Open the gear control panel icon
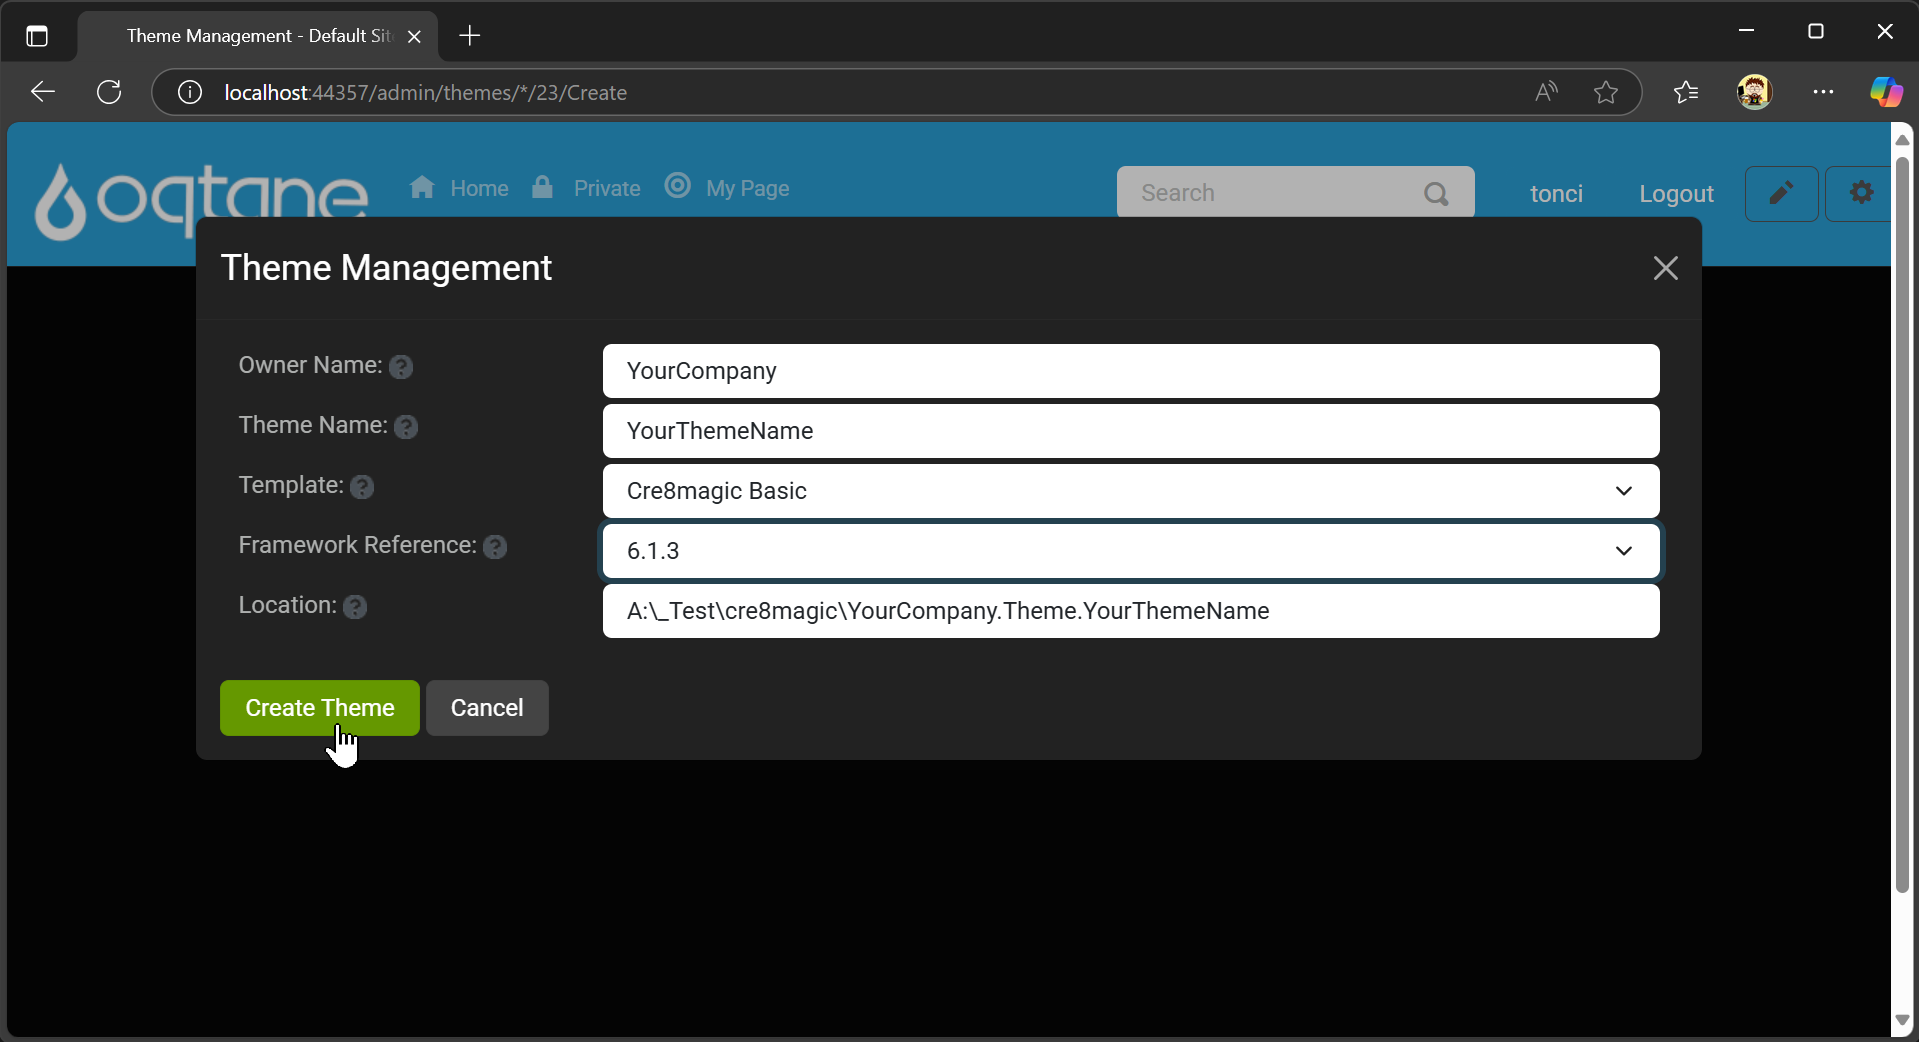The width and height of the screenshot is (1919, 1042). [x=1860, y=193]
